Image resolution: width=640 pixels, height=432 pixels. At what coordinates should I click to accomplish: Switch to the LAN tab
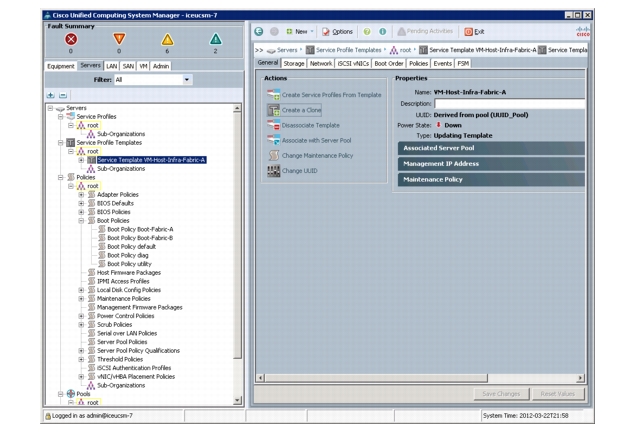[x=111, y=66]
